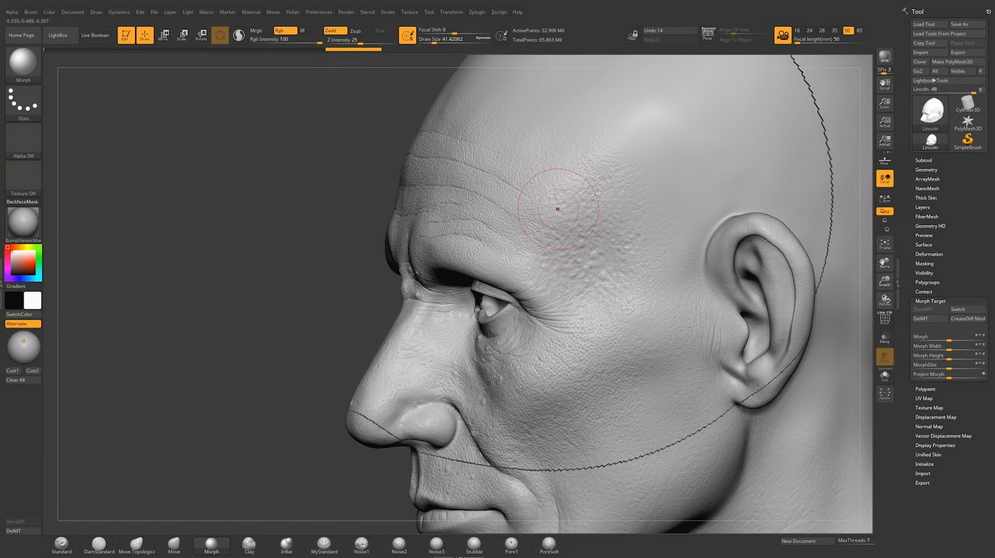Open the Brush menu

tap(30, 12)
